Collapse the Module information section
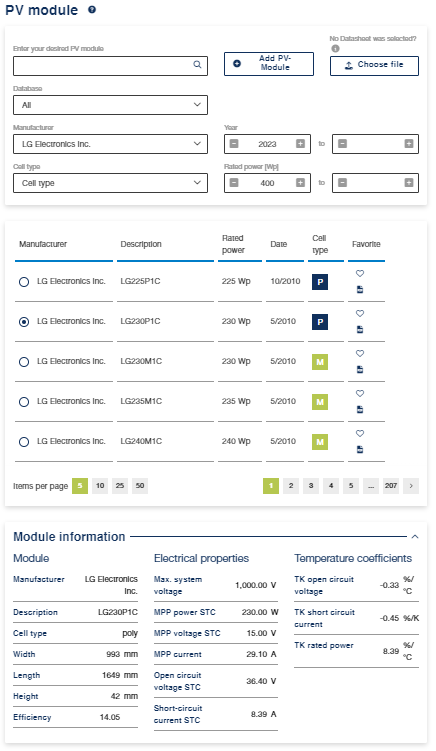Image resolution: width=436 pixels, height=751 pixels. pos(415,537)
